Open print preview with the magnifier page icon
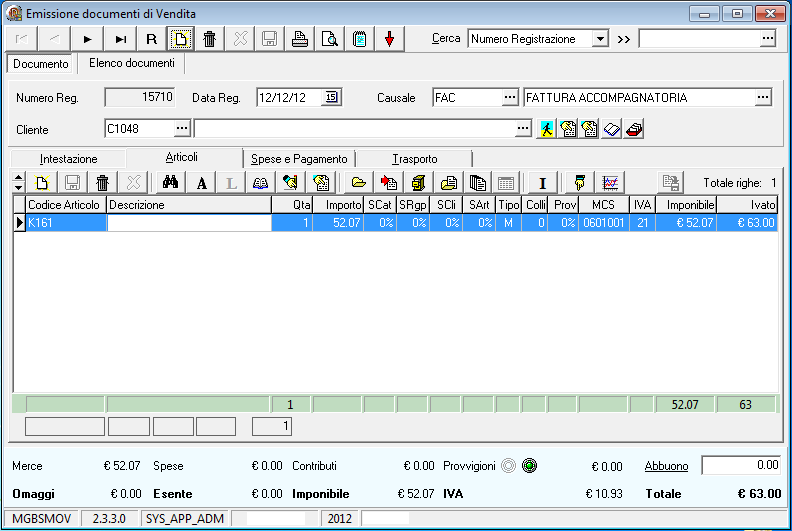 point(329,39)
